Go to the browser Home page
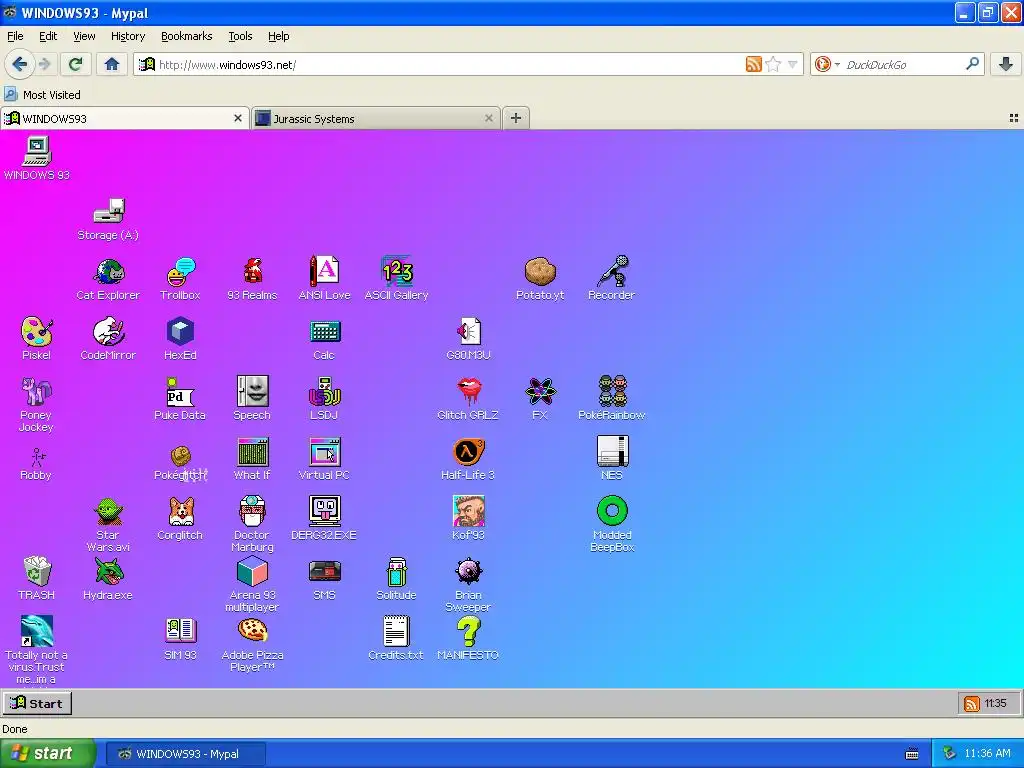This screenshot has height=768, width=1024. click(x=112, y=64)
